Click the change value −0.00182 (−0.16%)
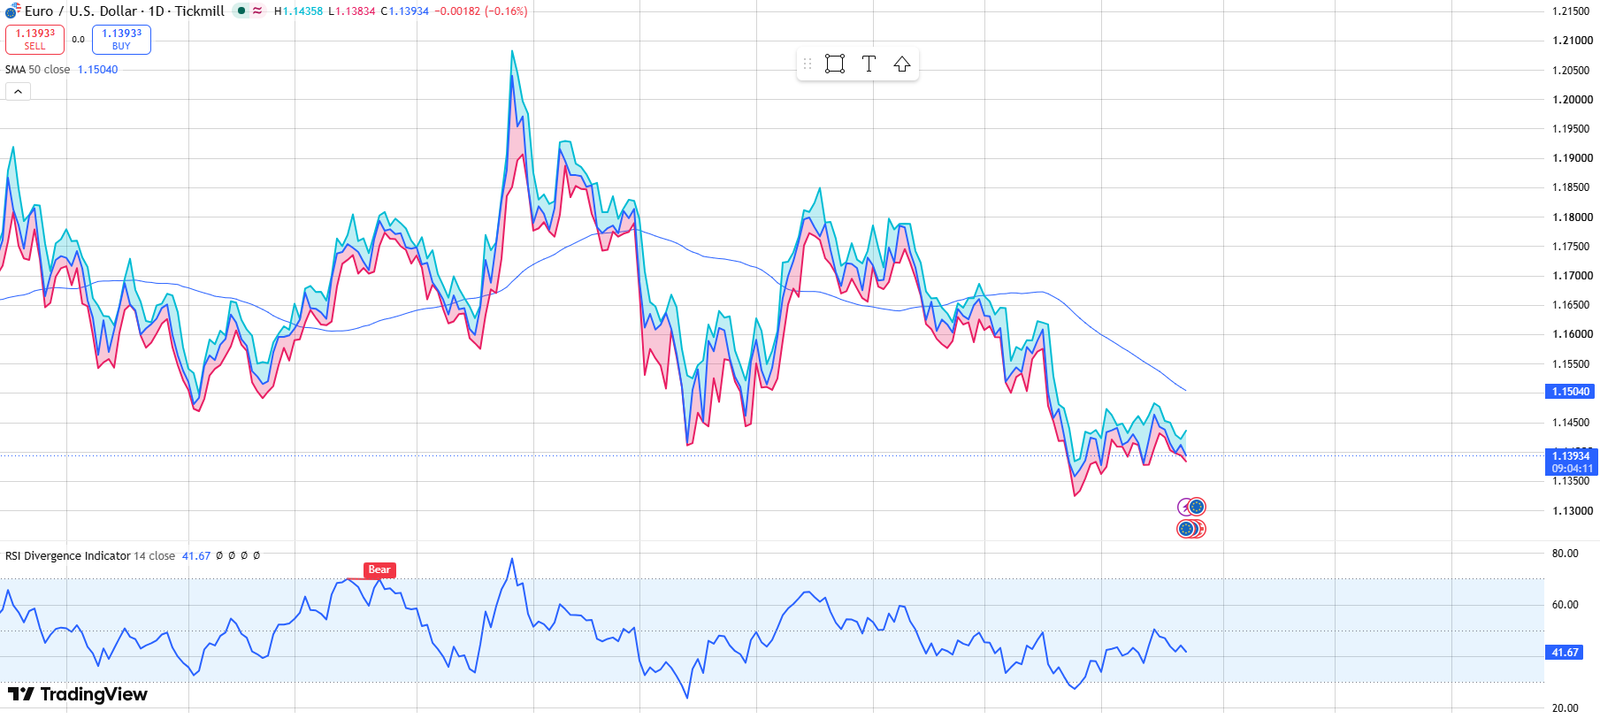Viewport: 1600px width, 718px height. (481, 12)
